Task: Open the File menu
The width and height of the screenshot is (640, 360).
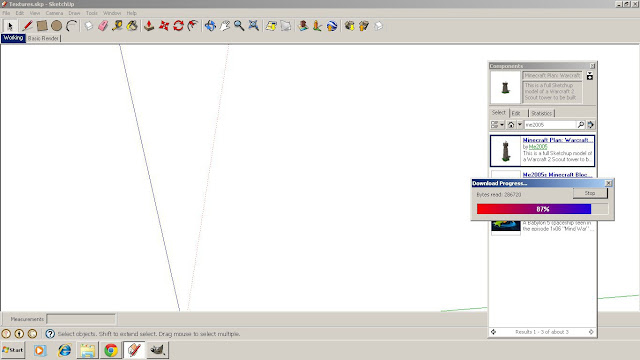Action: 6,13
